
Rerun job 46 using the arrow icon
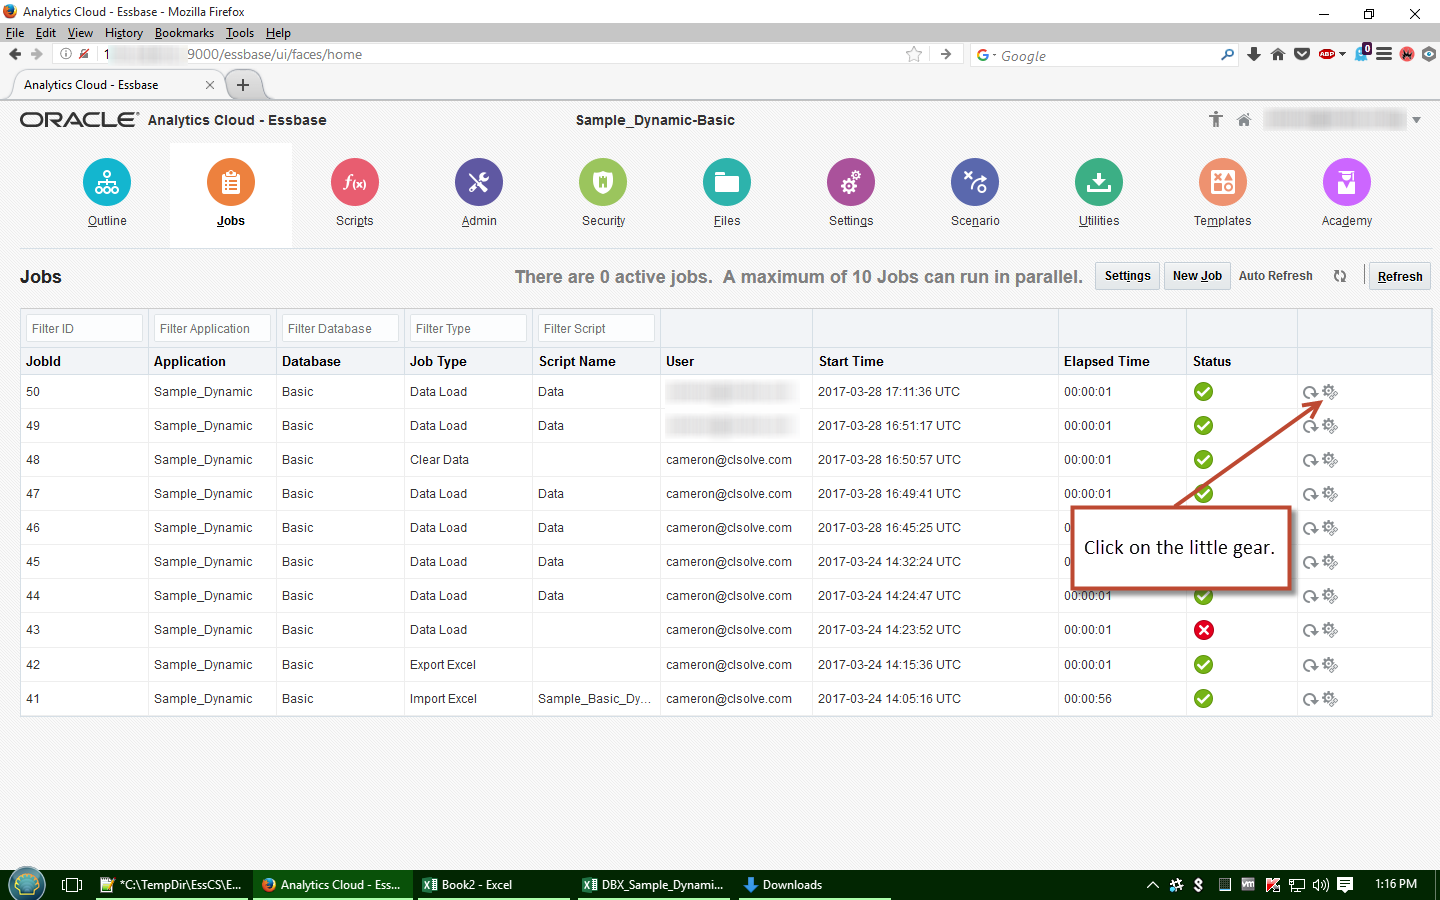[x=1310, y=529]
